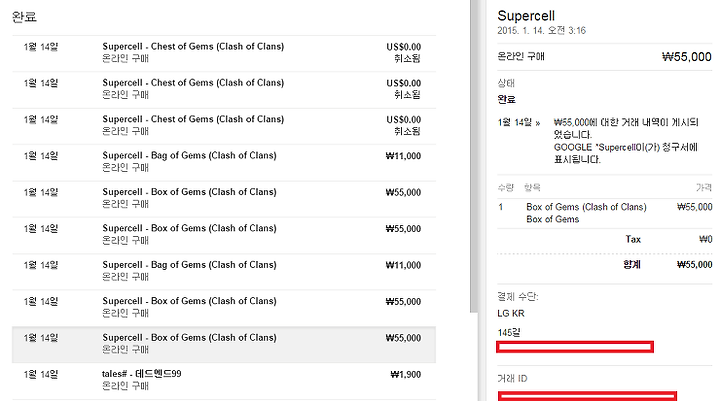
Task: Click the ₩1,900 amount in the list
Action: point(405,374)
